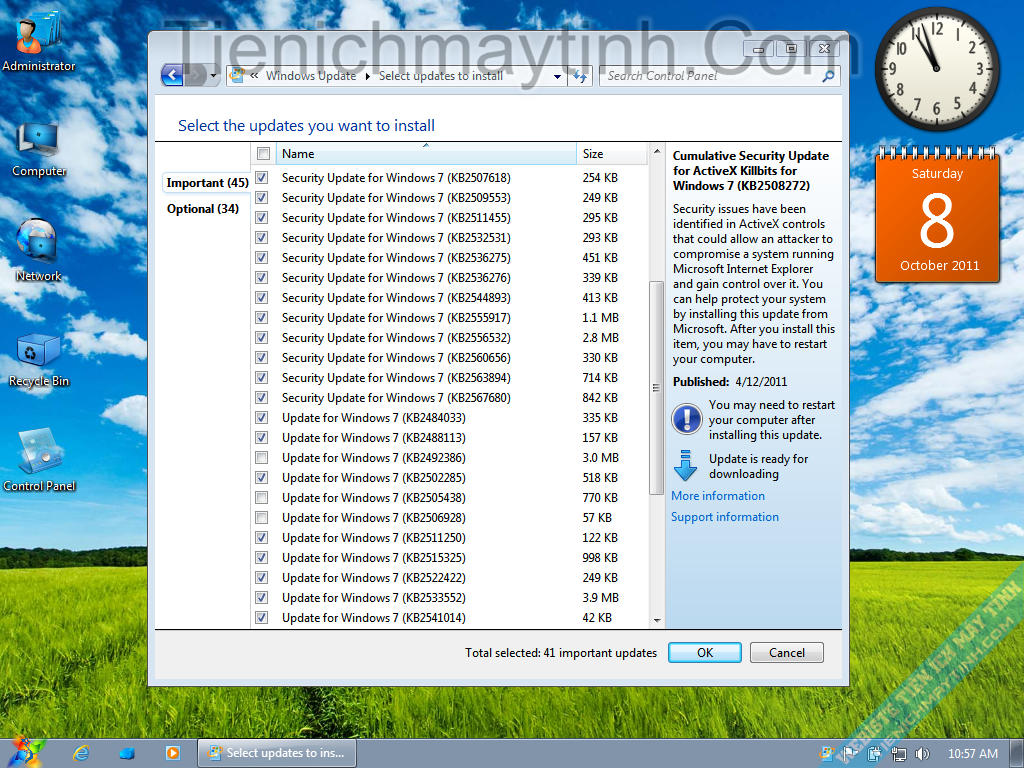Click the Select updates taskbar button
This screenshot has height=768, width=1024.
coord(276,753)
